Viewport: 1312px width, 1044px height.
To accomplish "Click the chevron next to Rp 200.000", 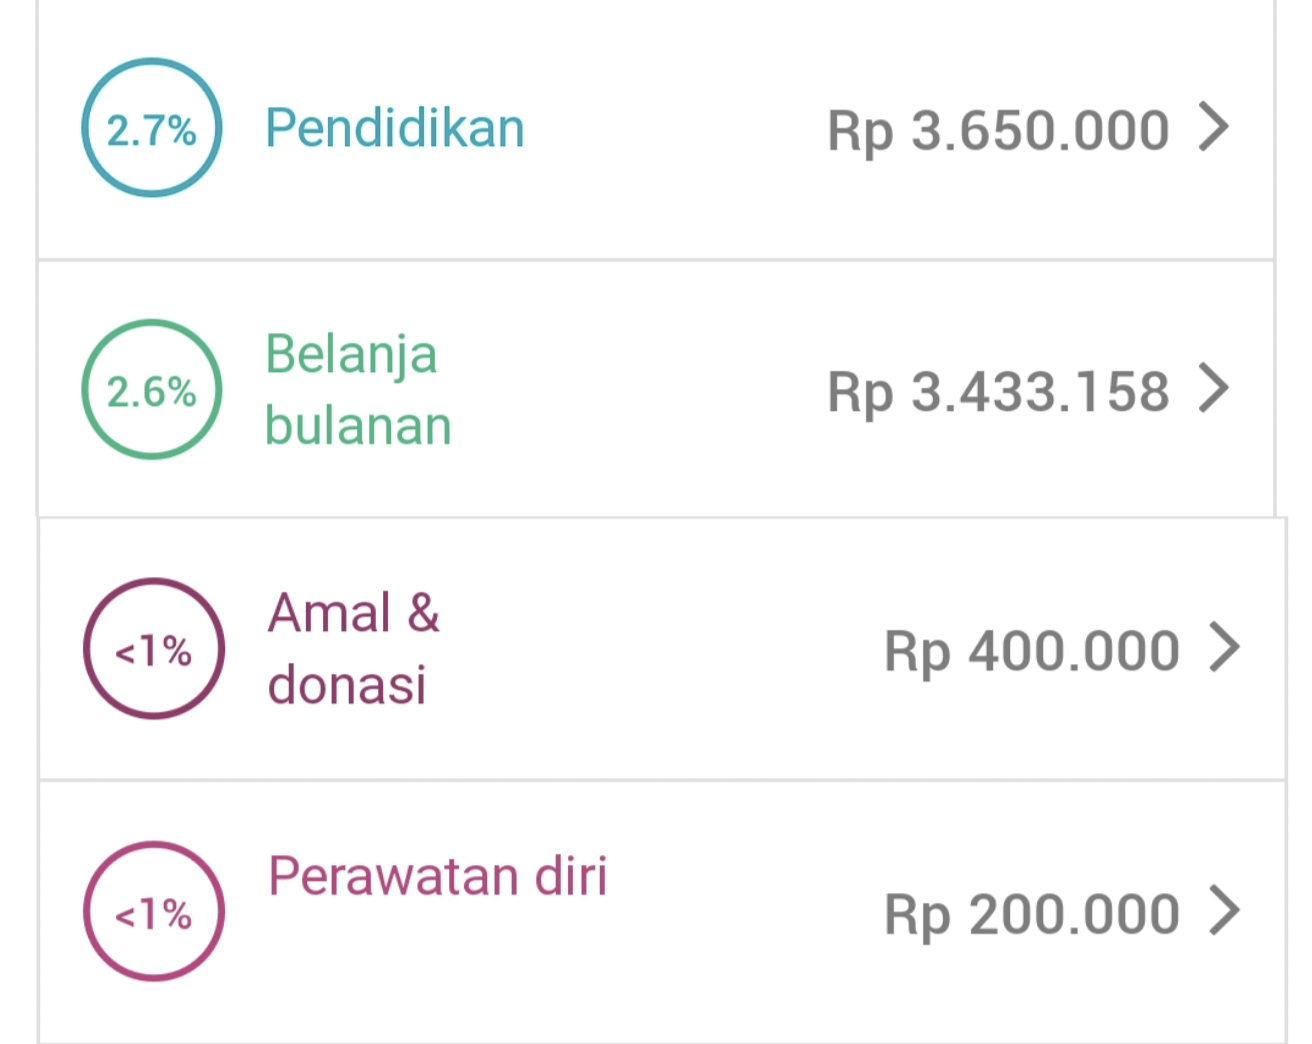I will (1224, 911).
